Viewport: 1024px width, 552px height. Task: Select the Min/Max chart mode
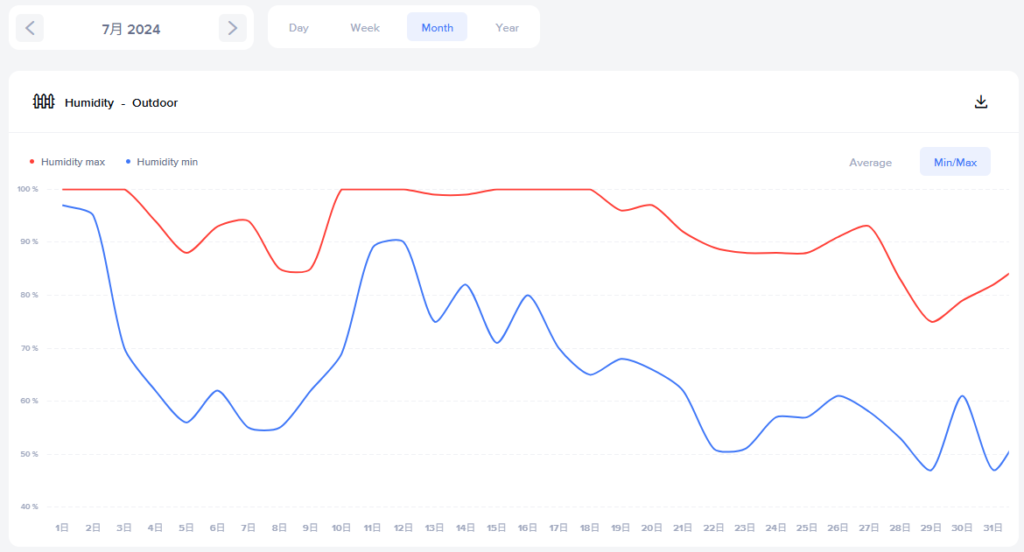pos(955,162)
